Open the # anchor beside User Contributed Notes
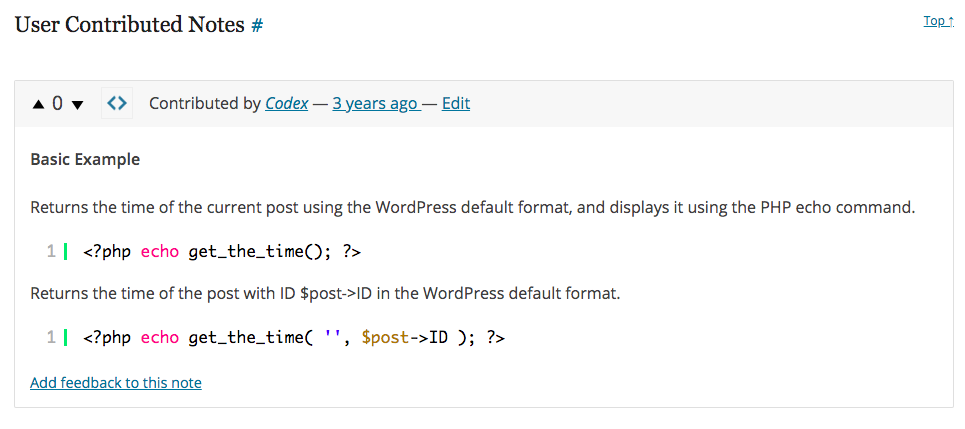Screen dimensions: 965x429 (x=257, y=26)
